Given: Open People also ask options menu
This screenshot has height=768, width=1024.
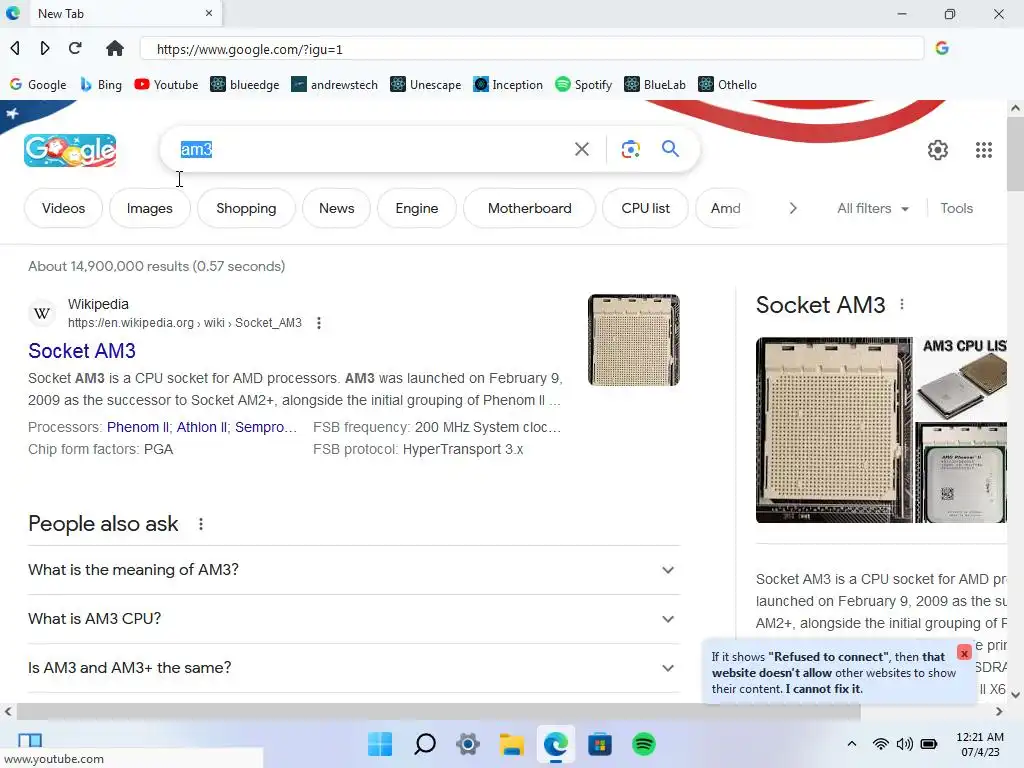Looking at the screenshot, I should point(201,524).
